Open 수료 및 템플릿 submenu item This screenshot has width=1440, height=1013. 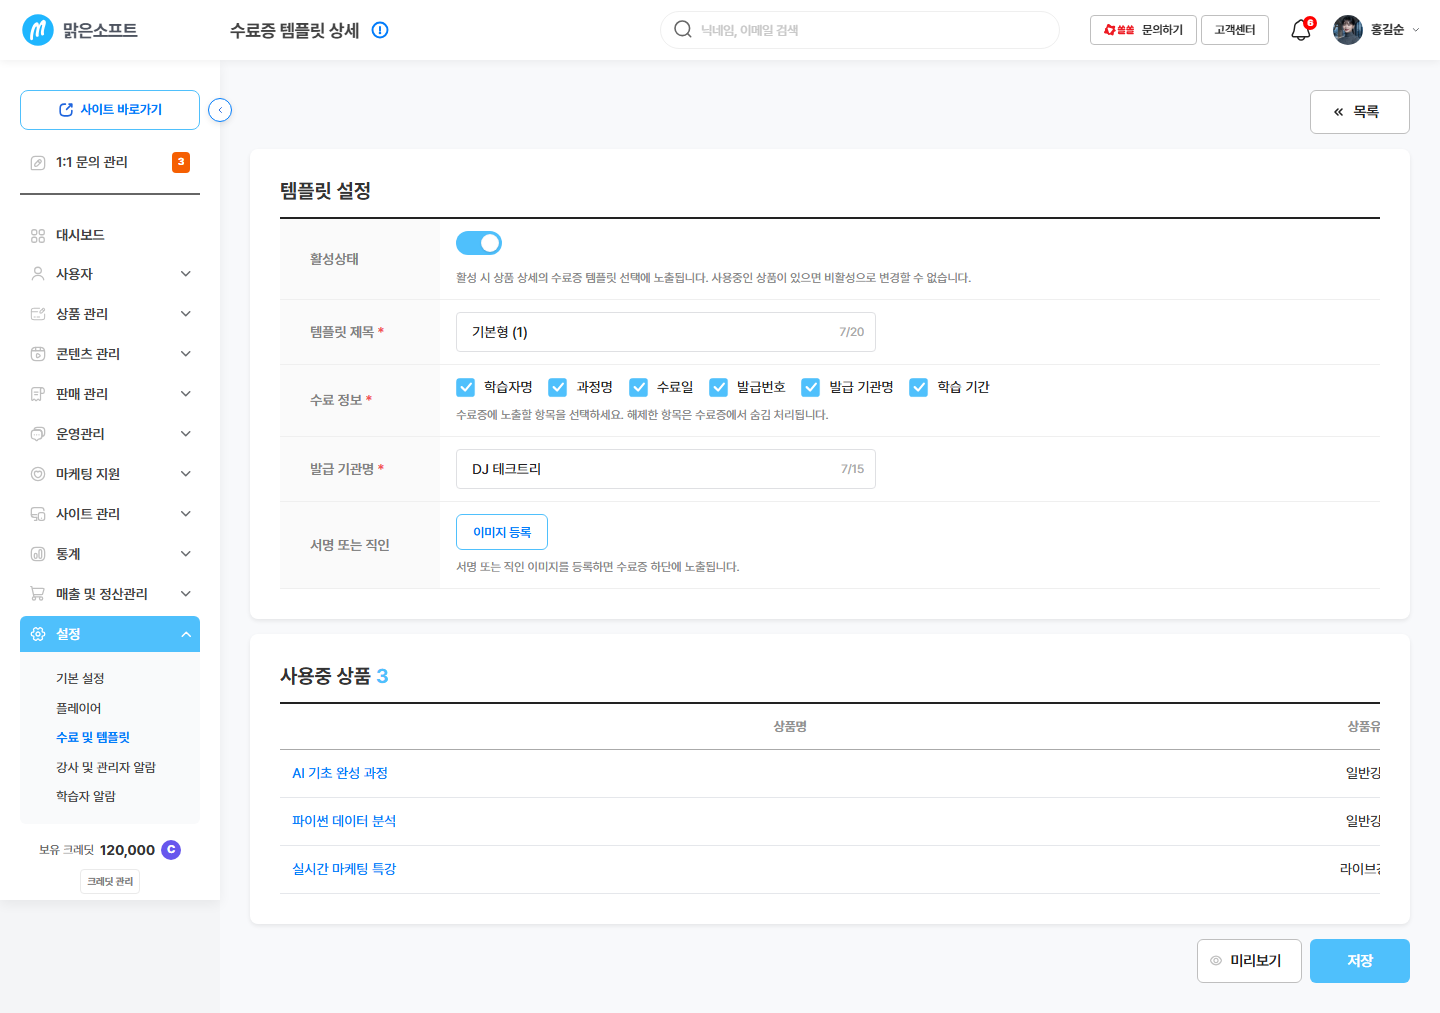click(x=93, y=737)
